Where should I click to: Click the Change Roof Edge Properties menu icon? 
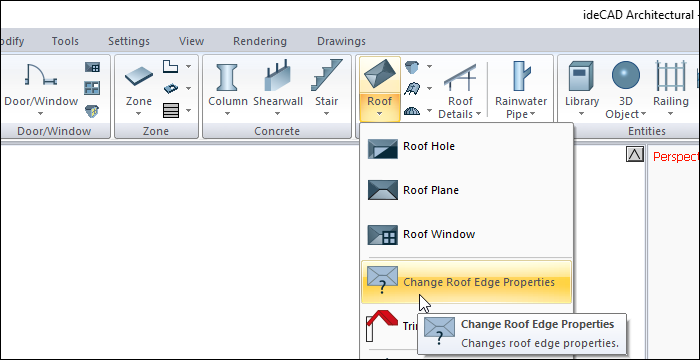[383, 279]
